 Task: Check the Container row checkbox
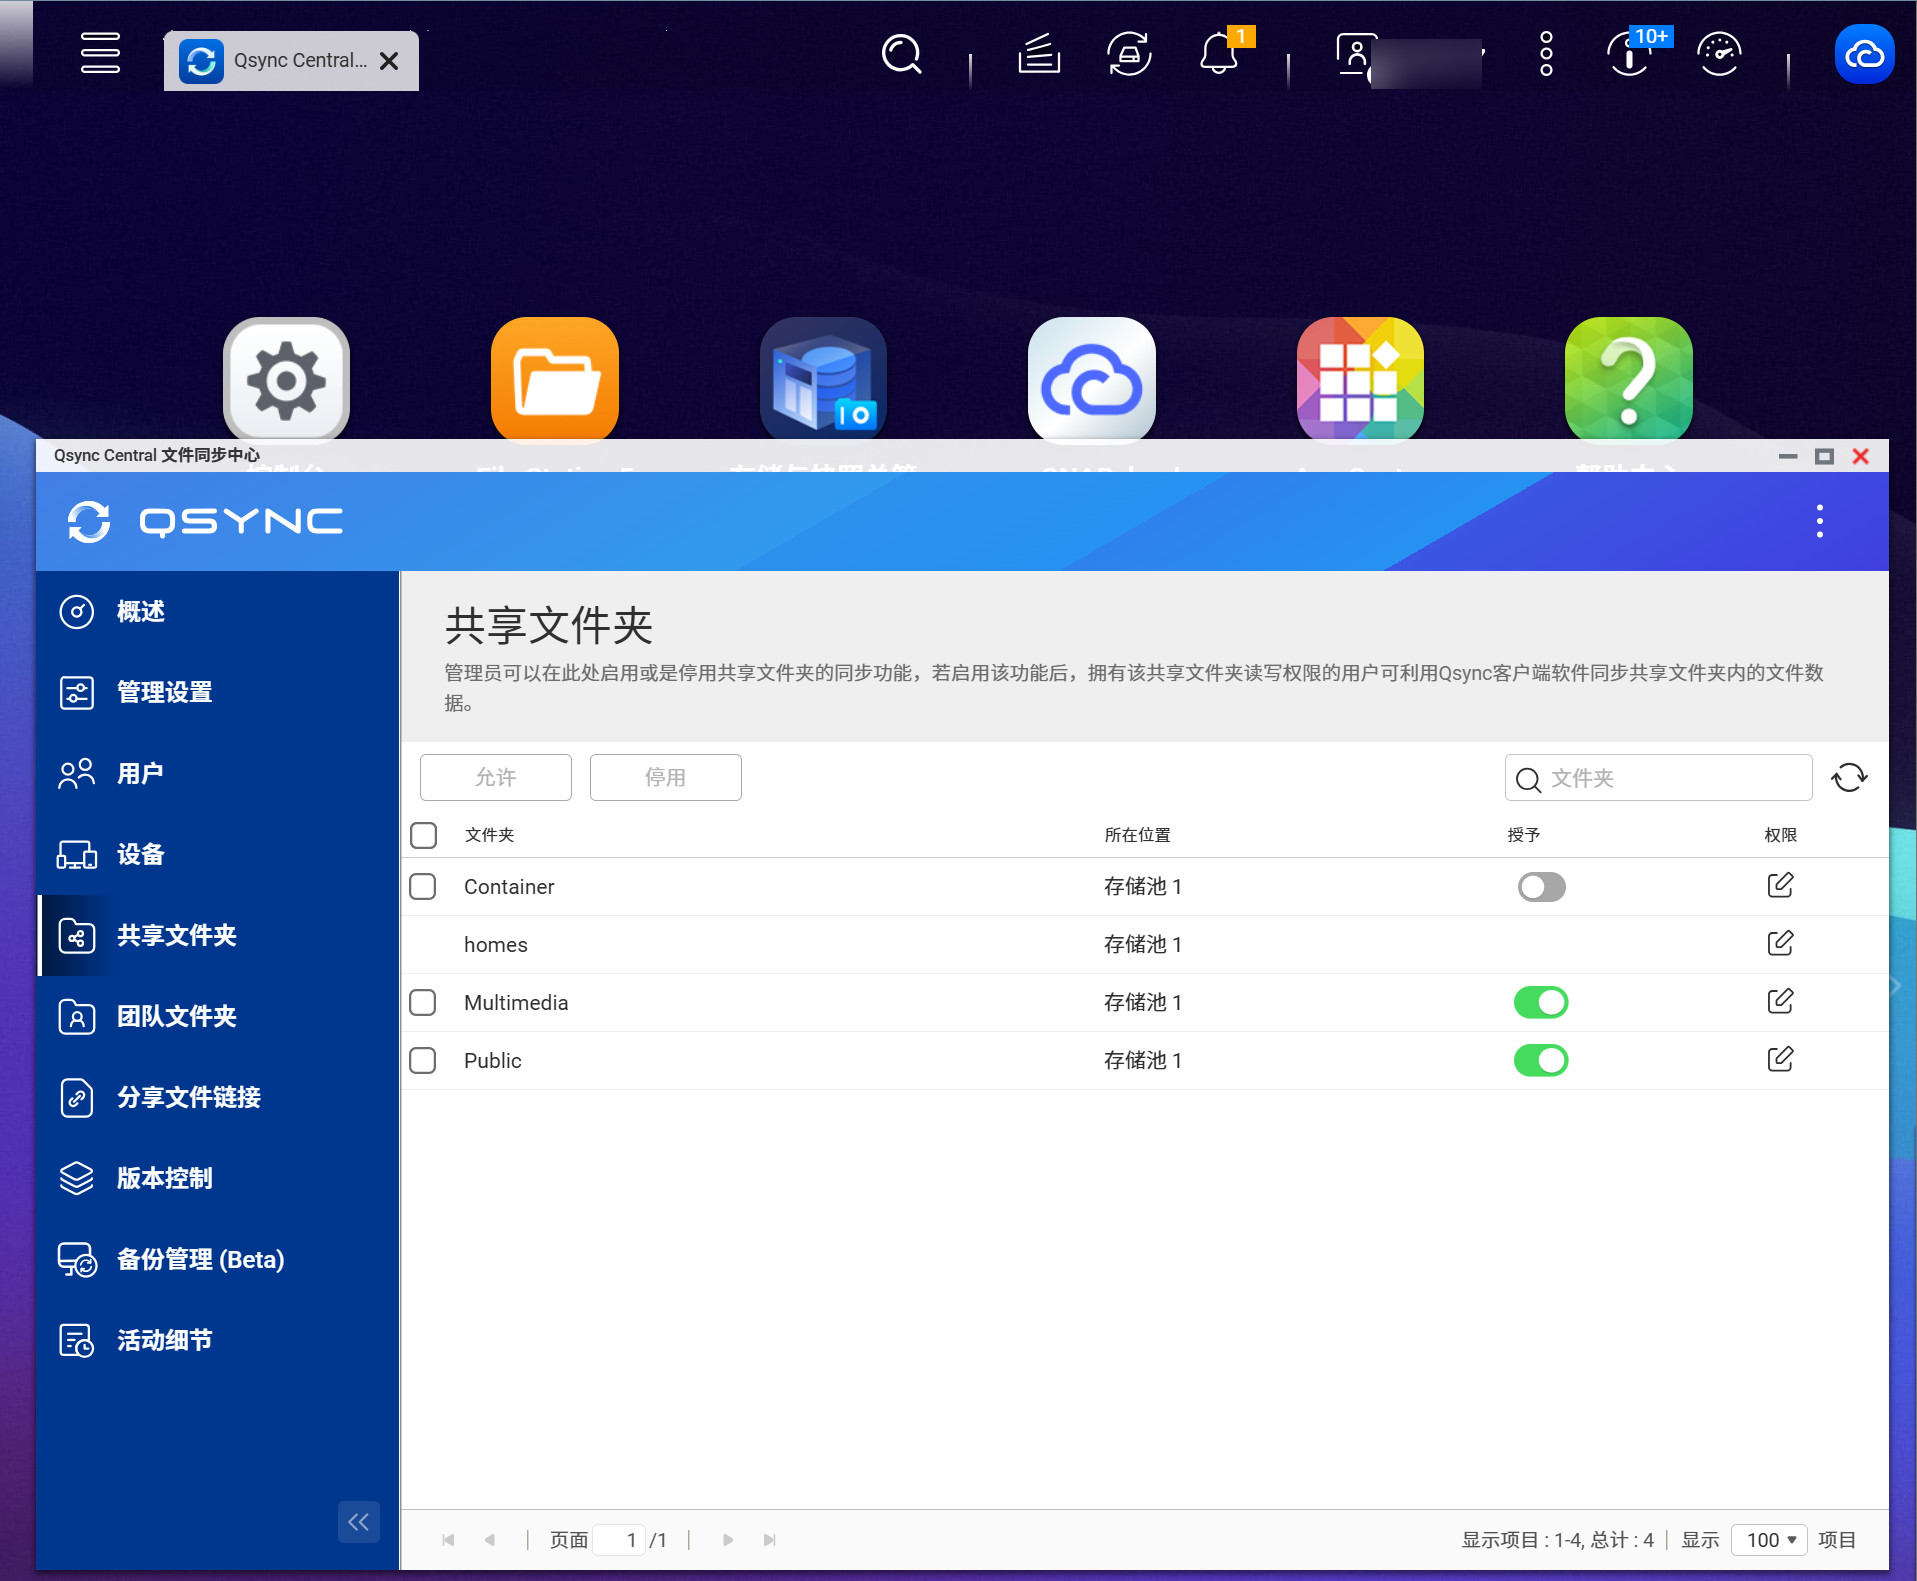coord(423,887)
